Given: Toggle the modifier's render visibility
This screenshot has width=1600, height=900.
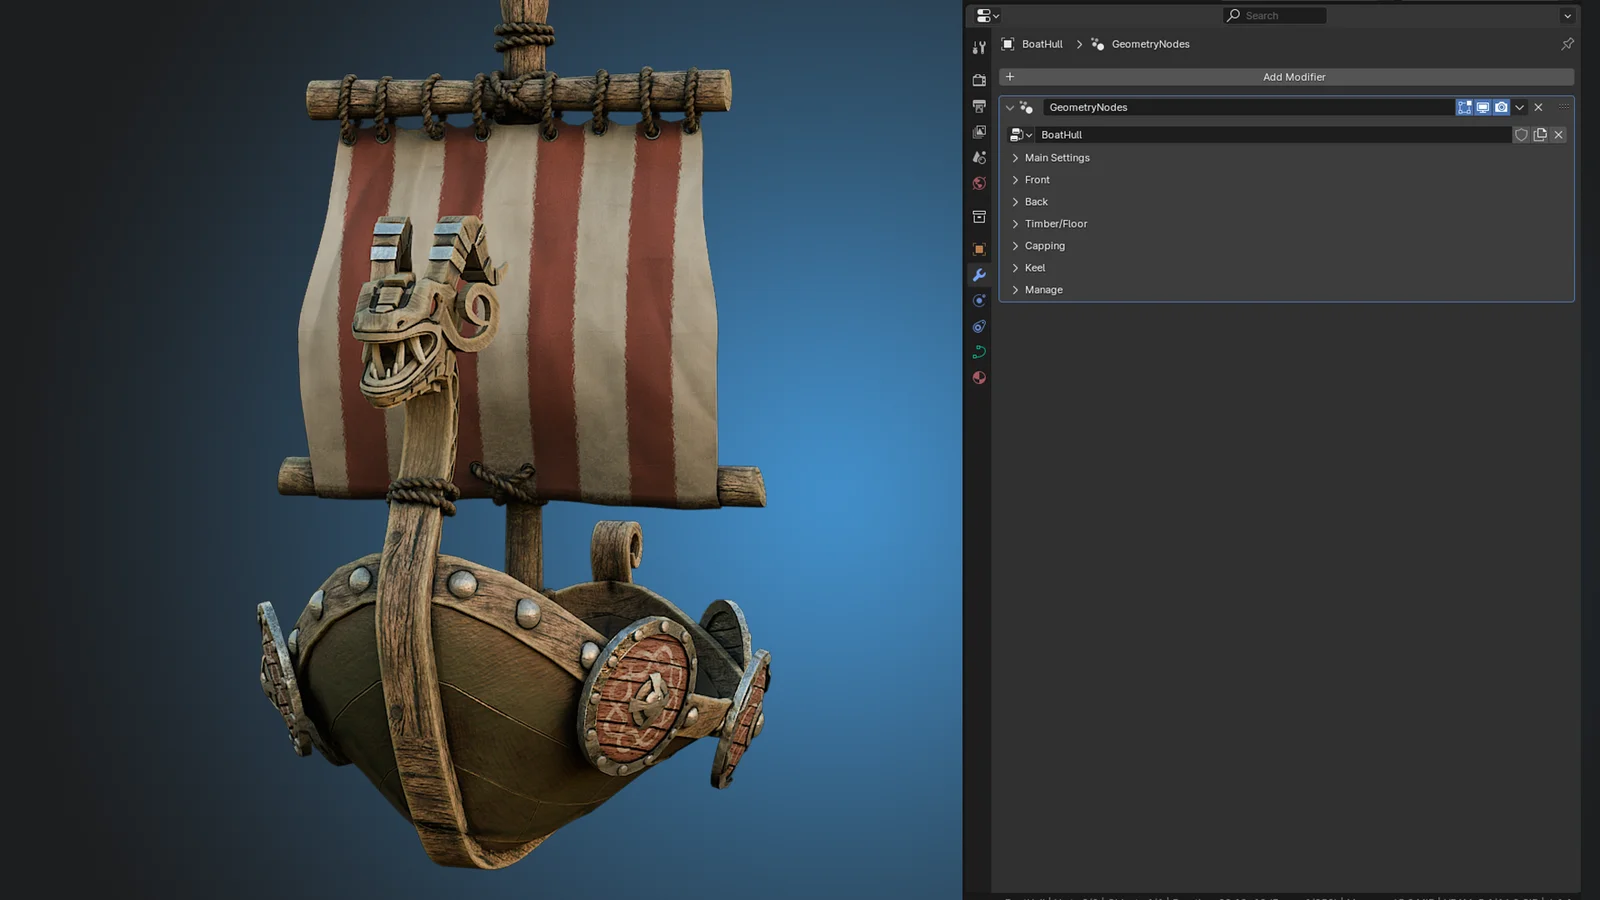Looking at the screenshot, I should point(1501,107).
